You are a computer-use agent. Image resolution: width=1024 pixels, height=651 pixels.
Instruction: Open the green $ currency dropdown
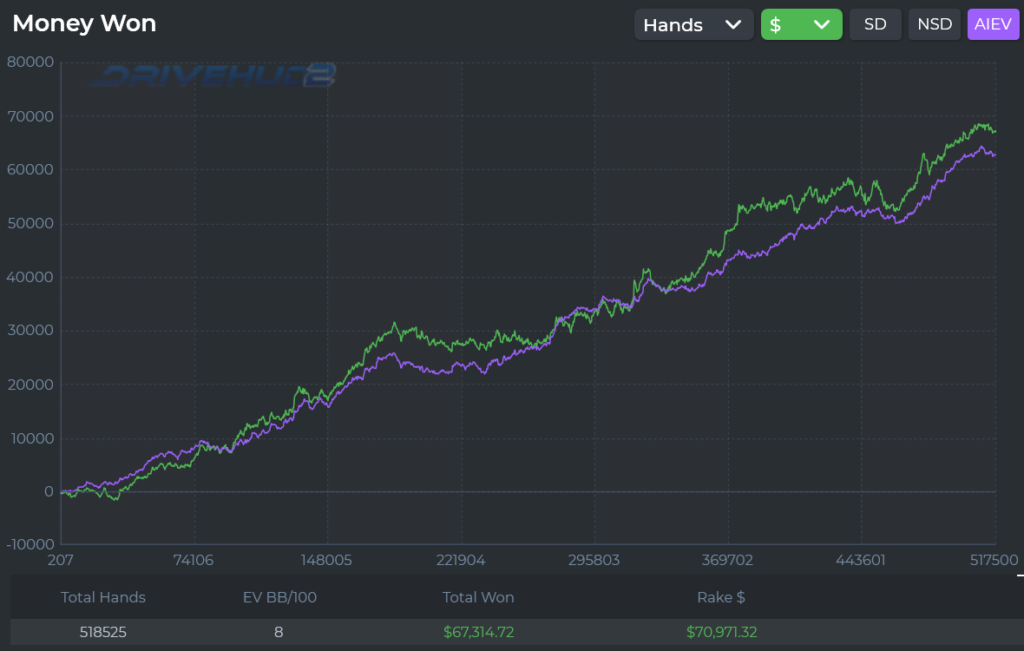[x=801, y=25]
